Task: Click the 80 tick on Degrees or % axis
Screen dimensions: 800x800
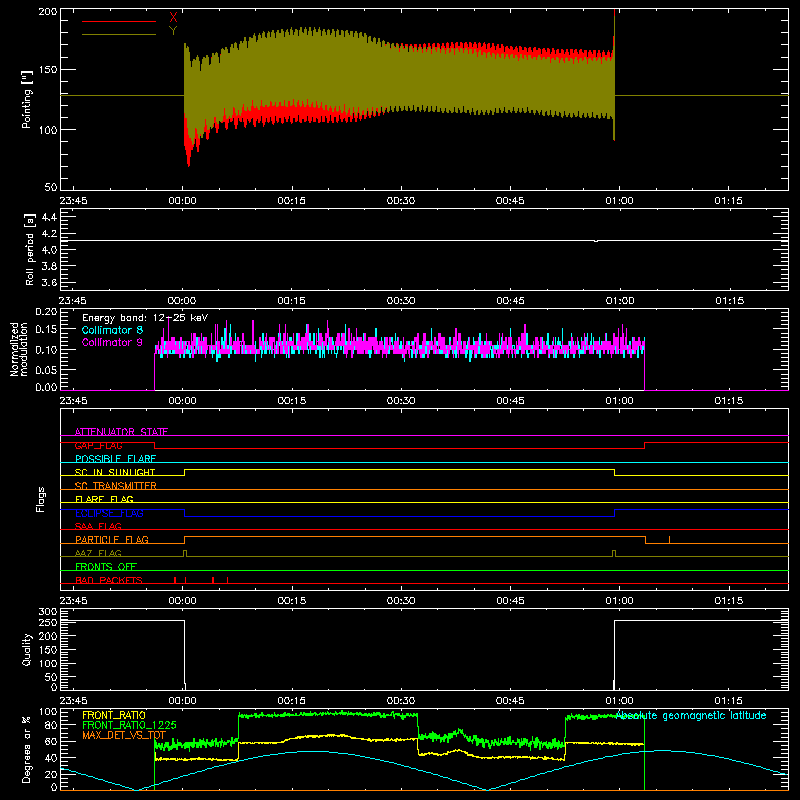Action: (x=51, y=725)
